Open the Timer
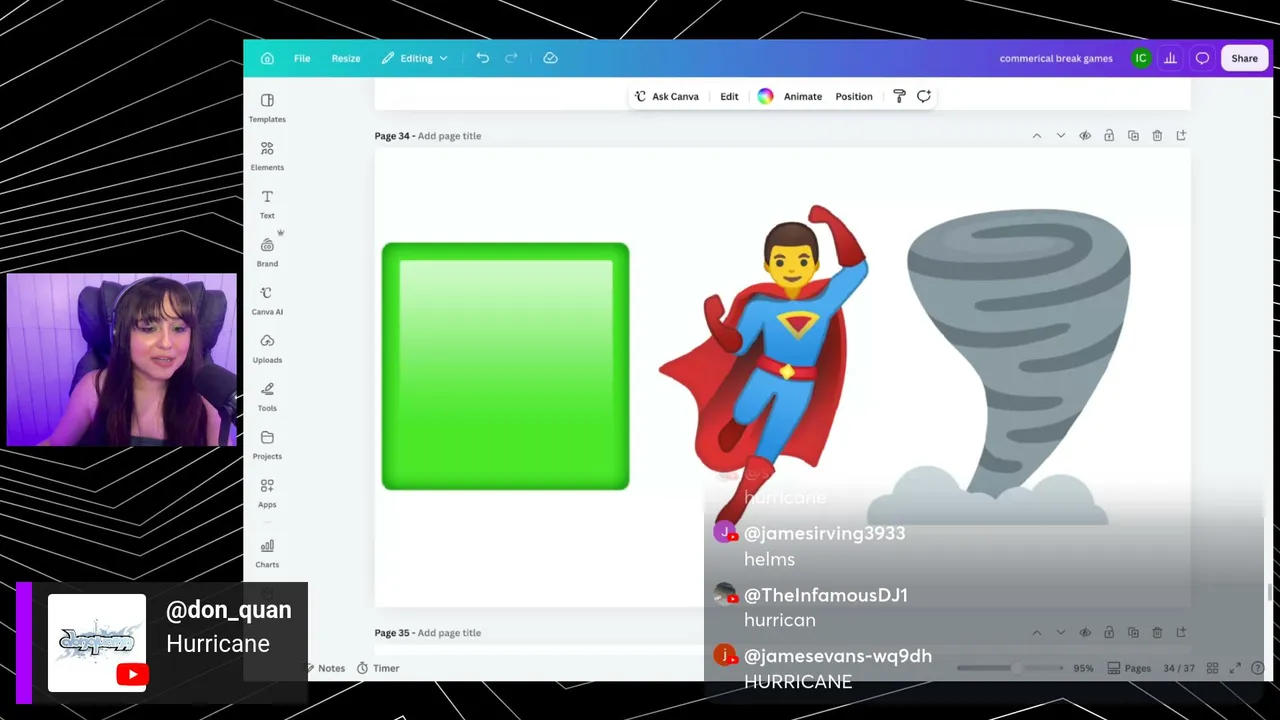 pyautogui.click(x=378, y=668)
